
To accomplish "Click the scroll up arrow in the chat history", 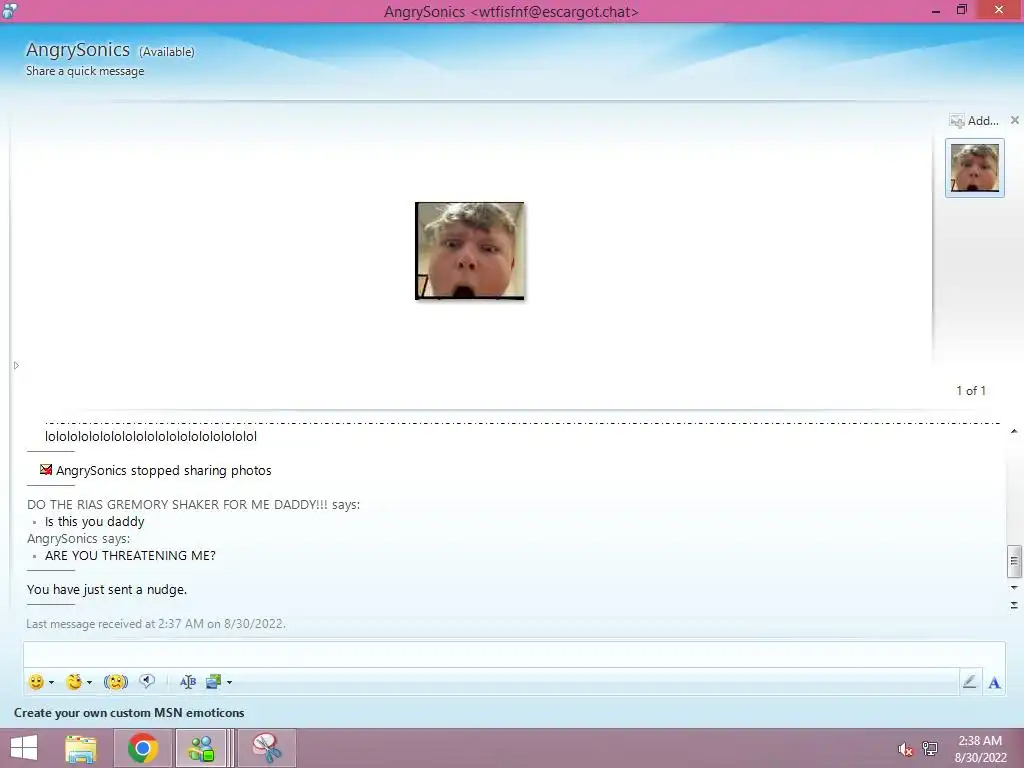I will 1014,431.
